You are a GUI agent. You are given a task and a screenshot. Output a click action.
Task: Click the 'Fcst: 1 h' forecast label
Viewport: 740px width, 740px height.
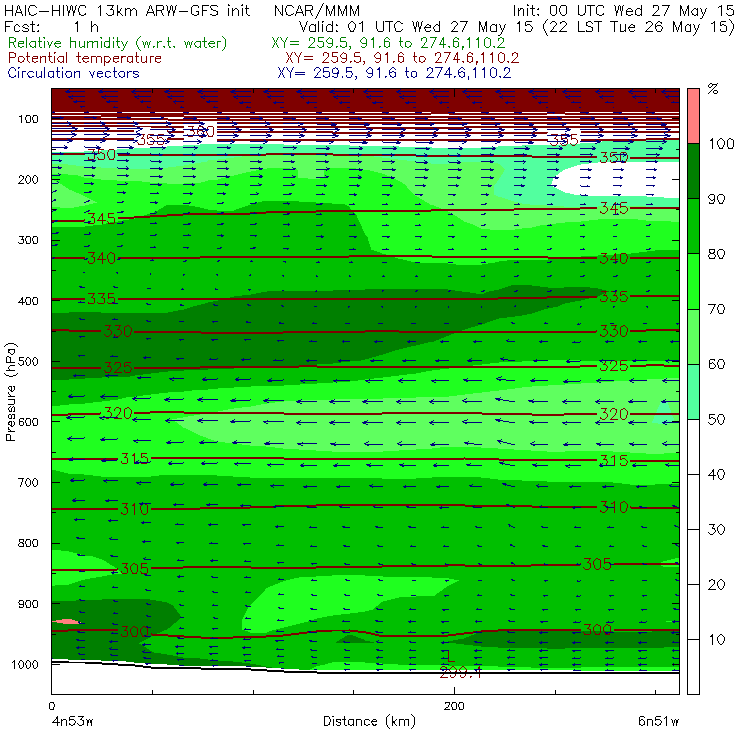coord(51,26)
